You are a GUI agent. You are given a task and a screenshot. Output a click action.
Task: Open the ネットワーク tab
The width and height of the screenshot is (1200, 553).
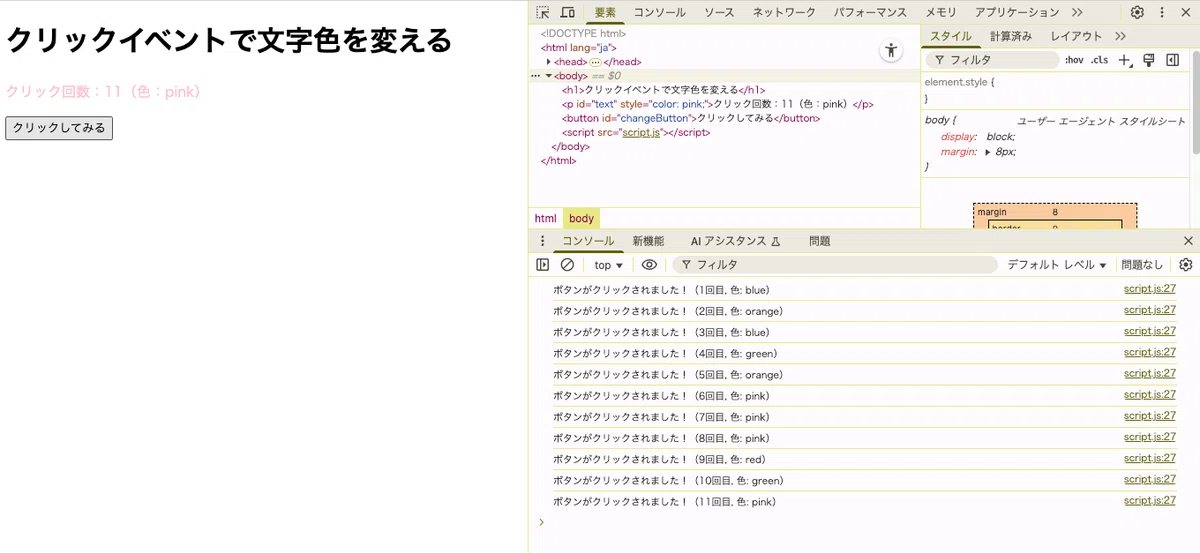(784, 12)
